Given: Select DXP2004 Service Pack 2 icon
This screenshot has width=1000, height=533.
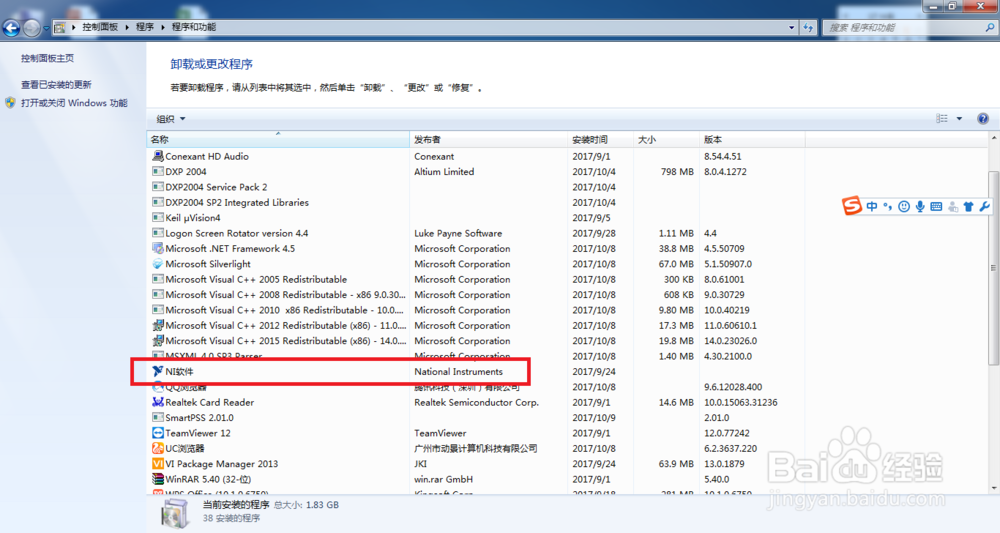Looking at the screenshot, I should point(158,187).
